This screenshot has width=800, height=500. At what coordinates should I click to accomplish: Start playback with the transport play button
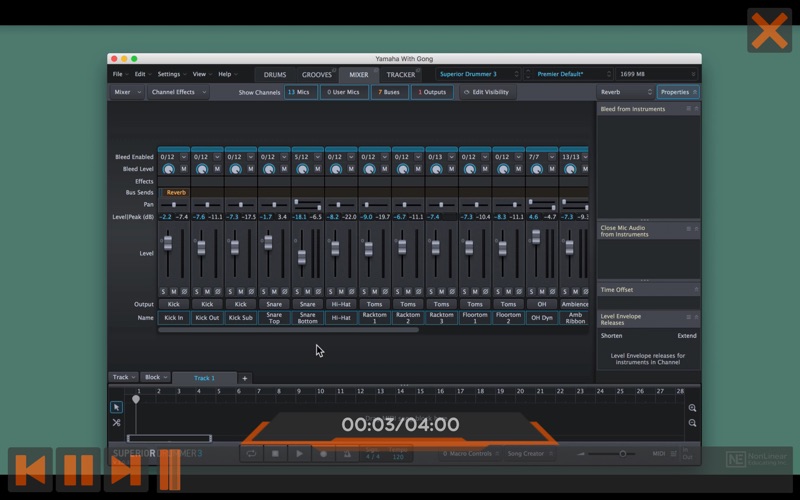click(x=299, y=454)
